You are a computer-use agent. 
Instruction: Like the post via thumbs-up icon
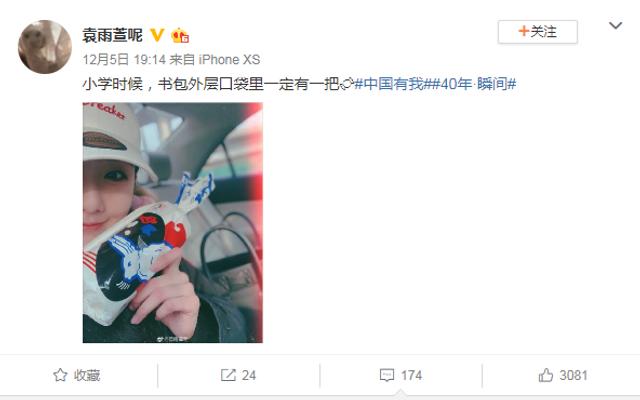click(546, 375)
